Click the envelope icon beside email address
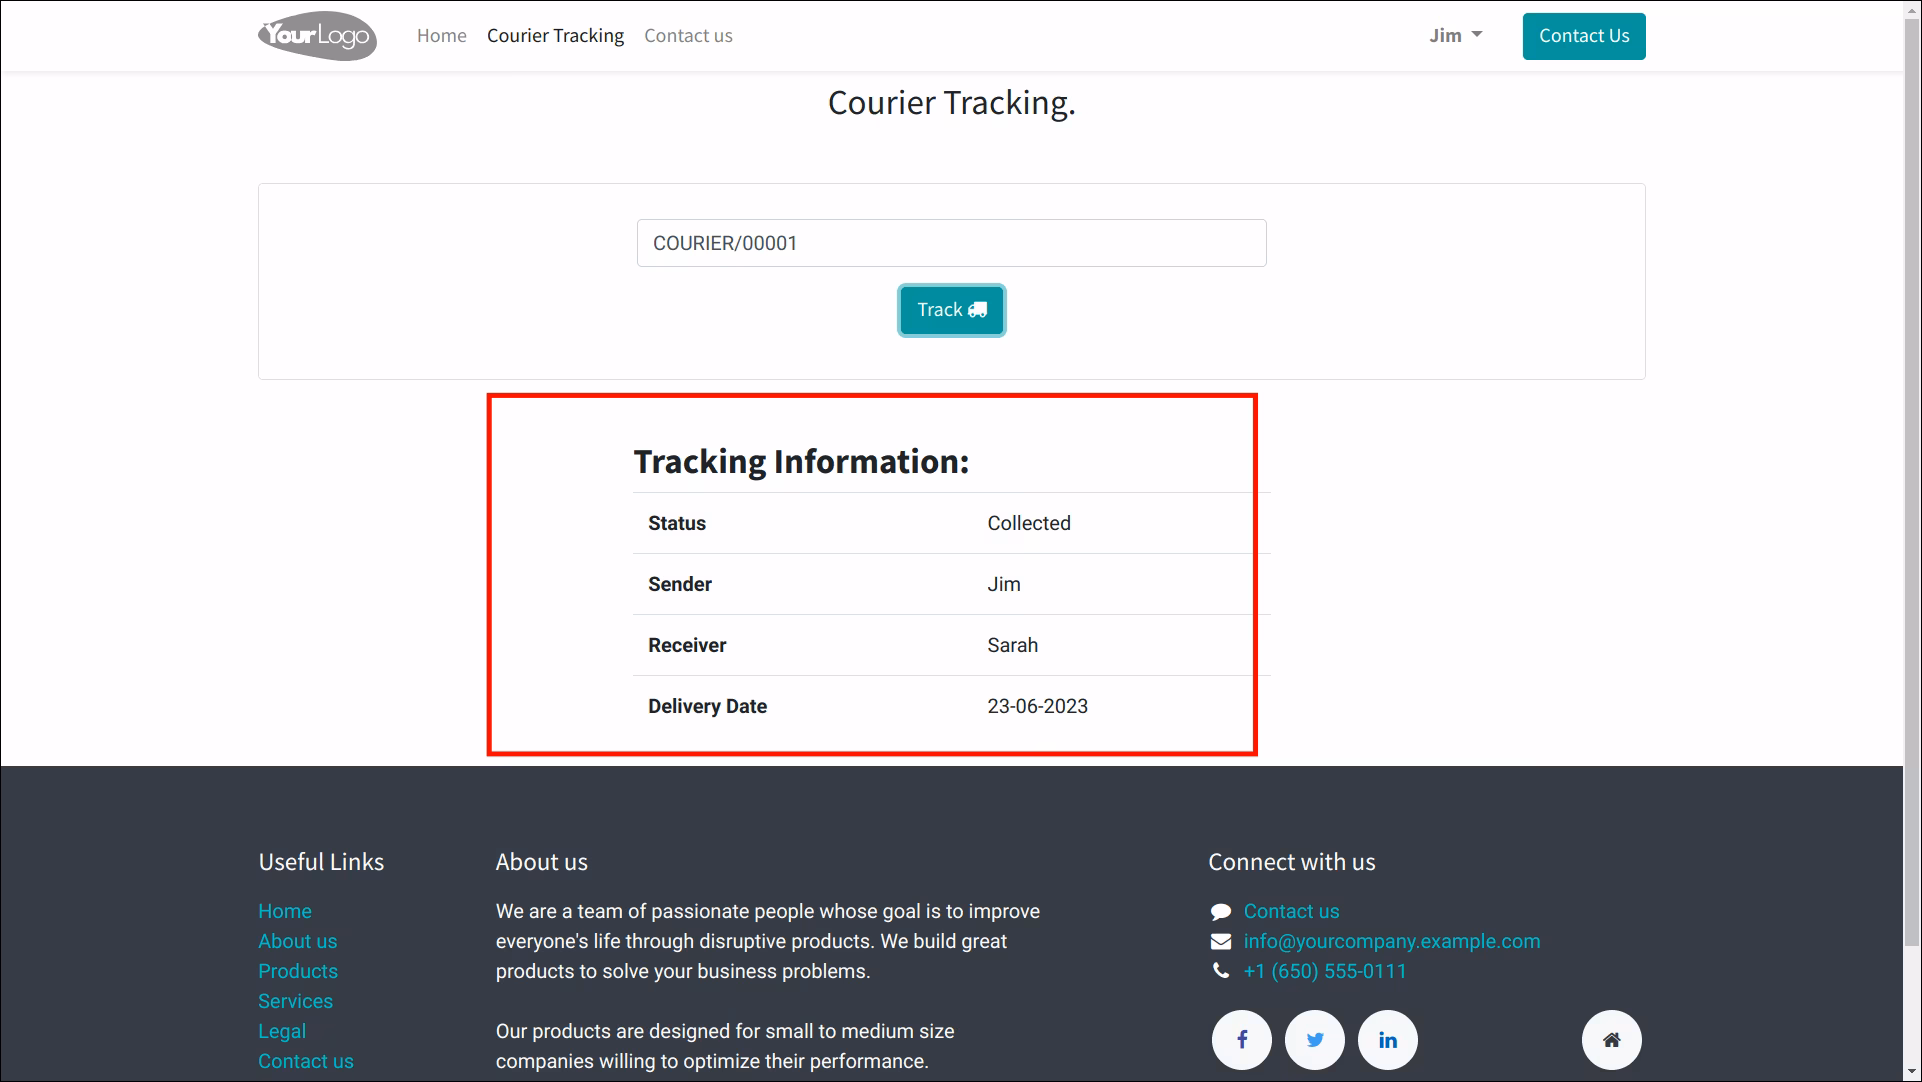 (x=1221, y=941)
